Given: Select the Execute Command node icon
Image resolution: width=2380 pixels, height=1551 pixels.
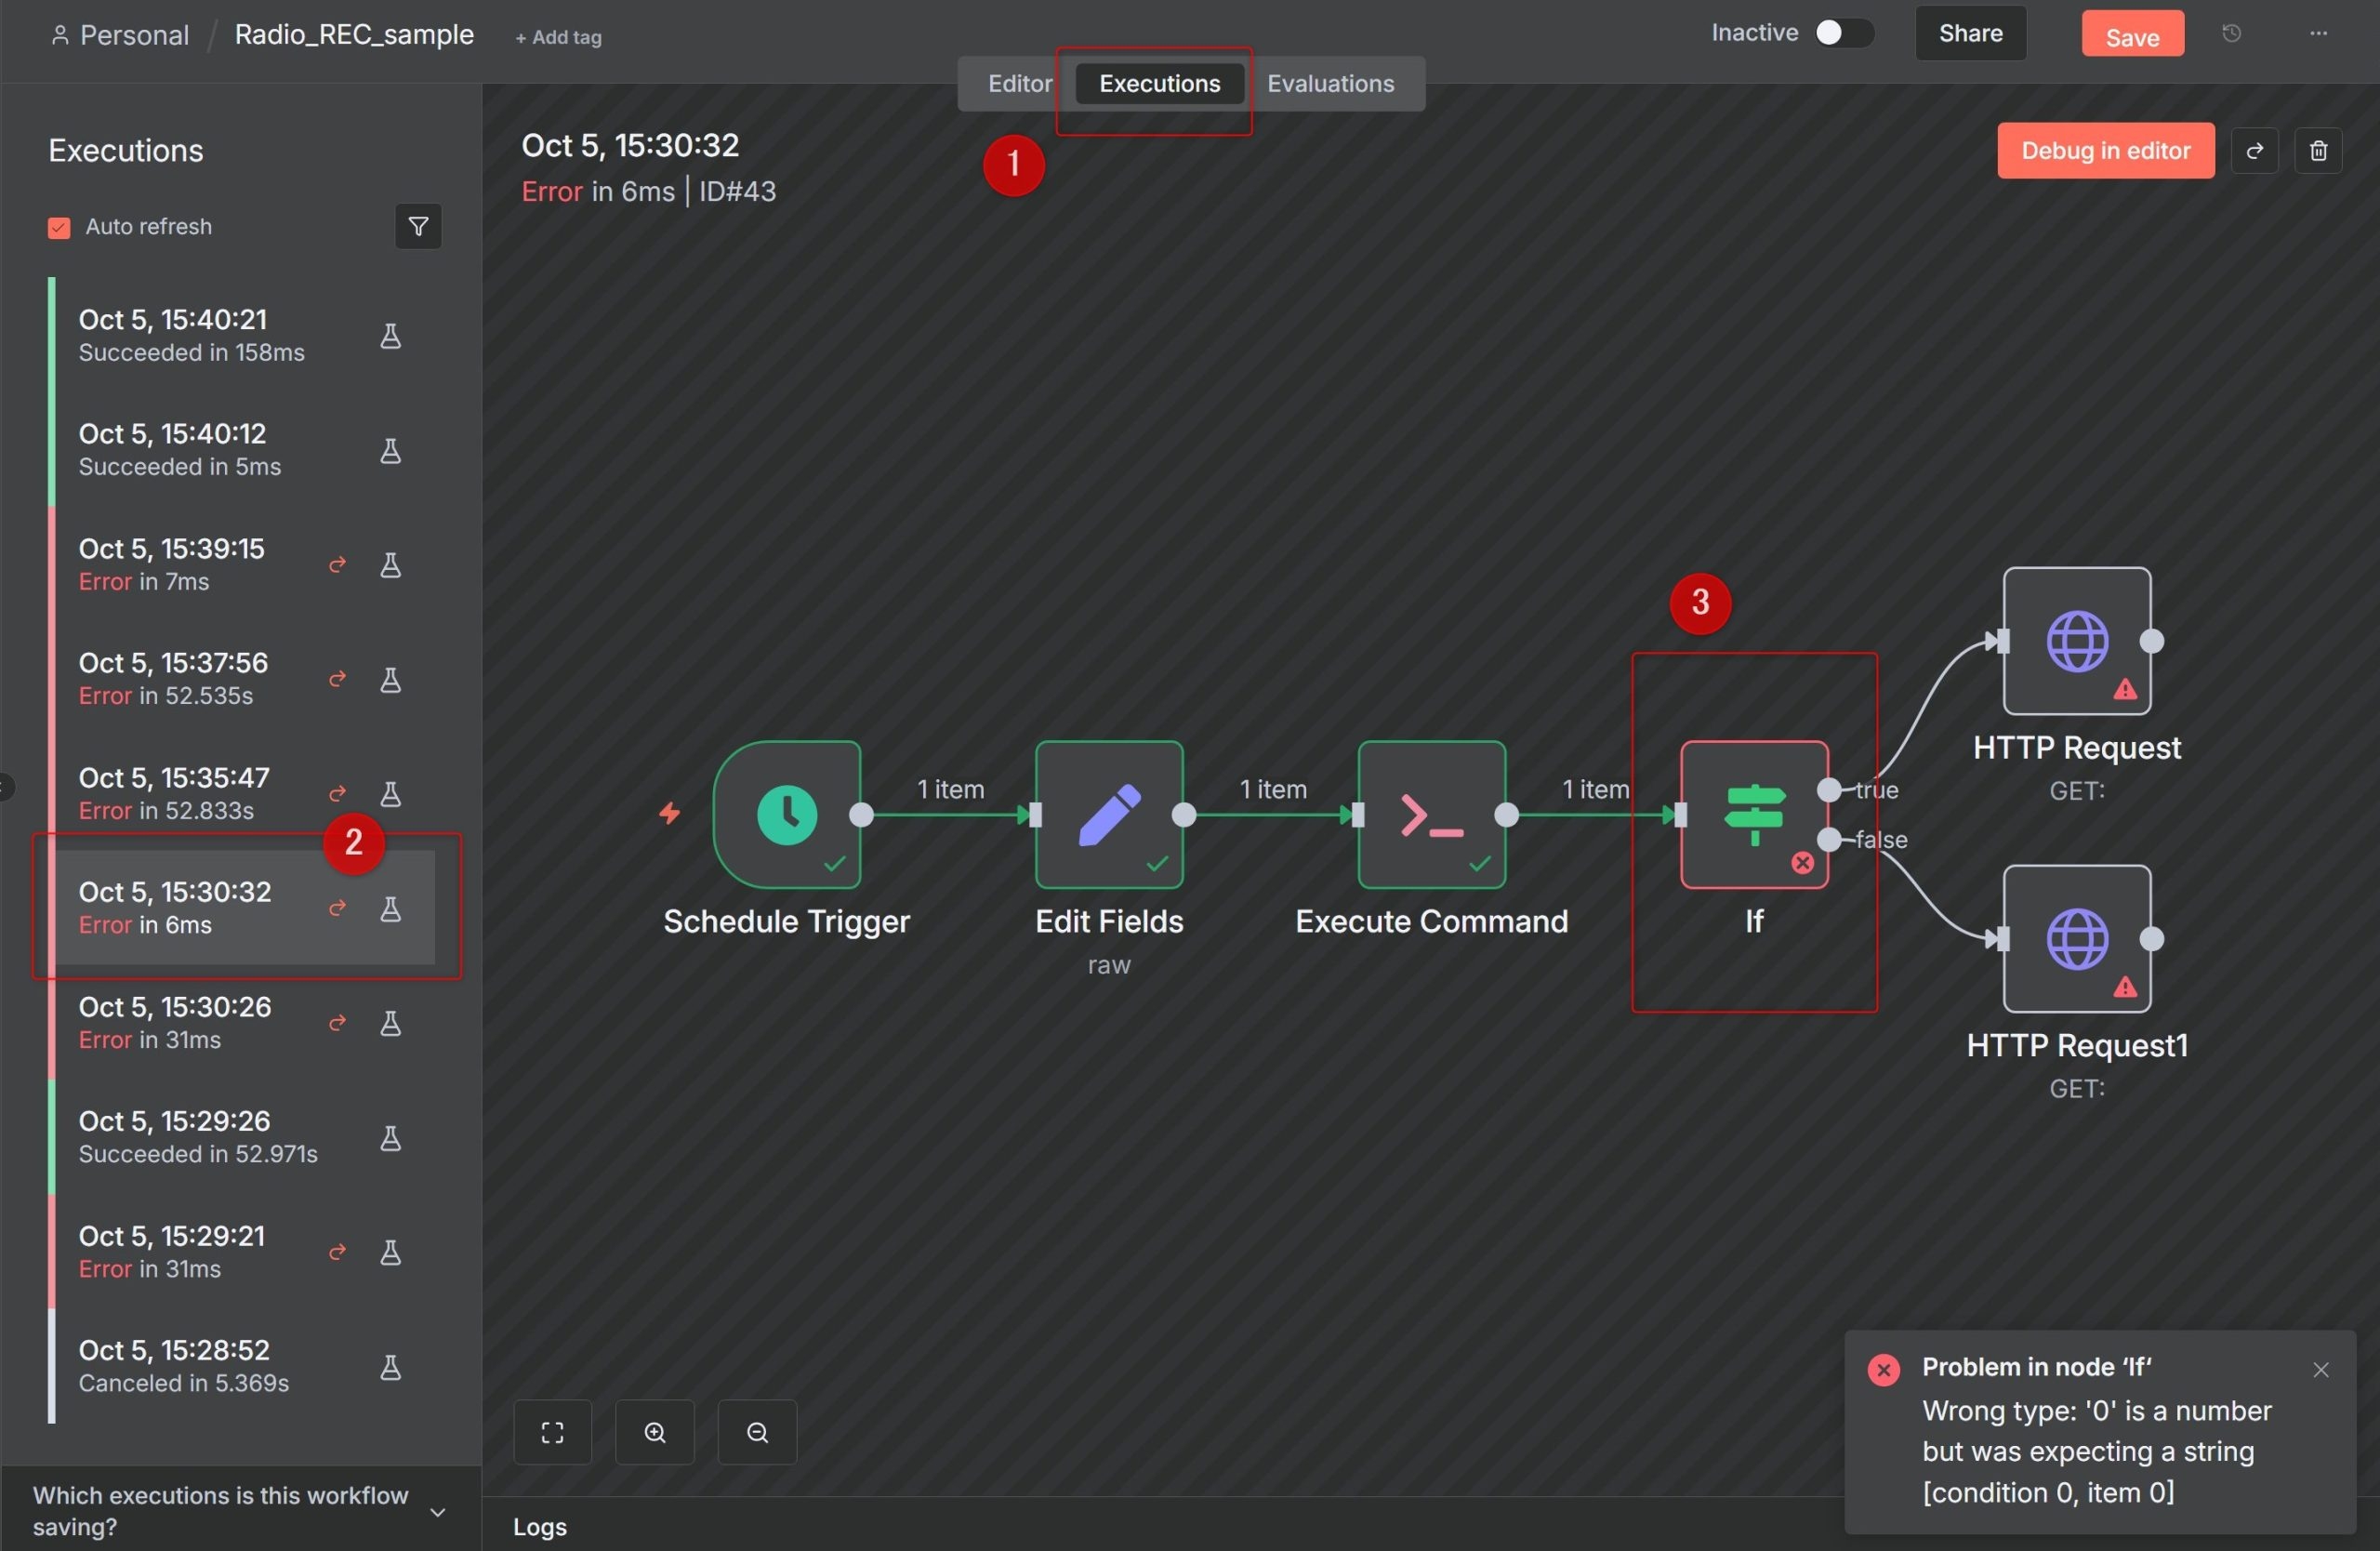Looking at the screenshot, I should click(x=1431, y=815).
